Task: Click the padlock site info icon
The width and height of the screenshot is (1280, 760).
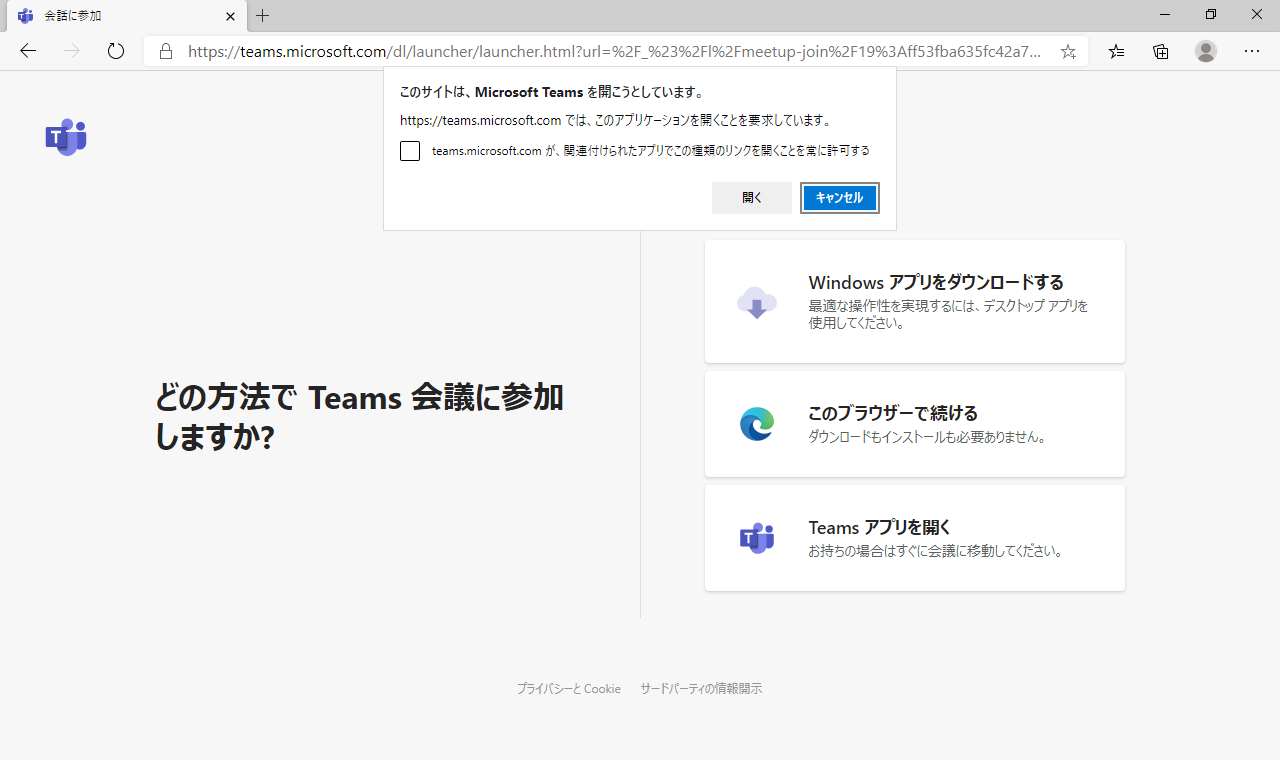Action: [x=166, y=51]
